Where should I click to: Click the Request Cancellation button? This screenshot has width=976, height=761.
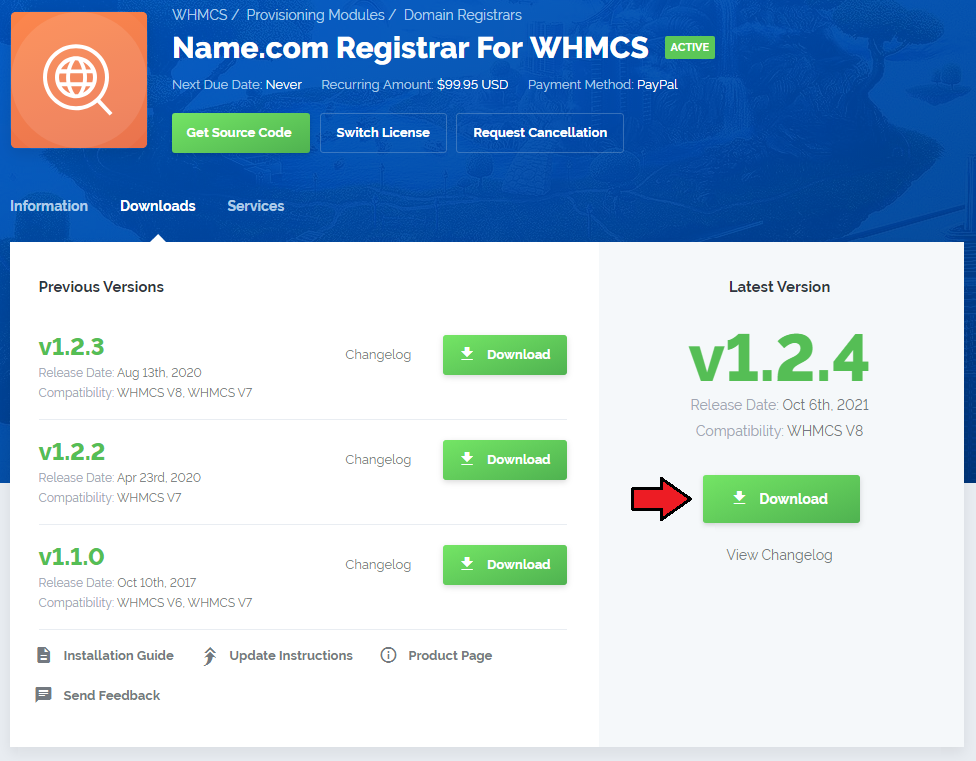click(540, 133)
